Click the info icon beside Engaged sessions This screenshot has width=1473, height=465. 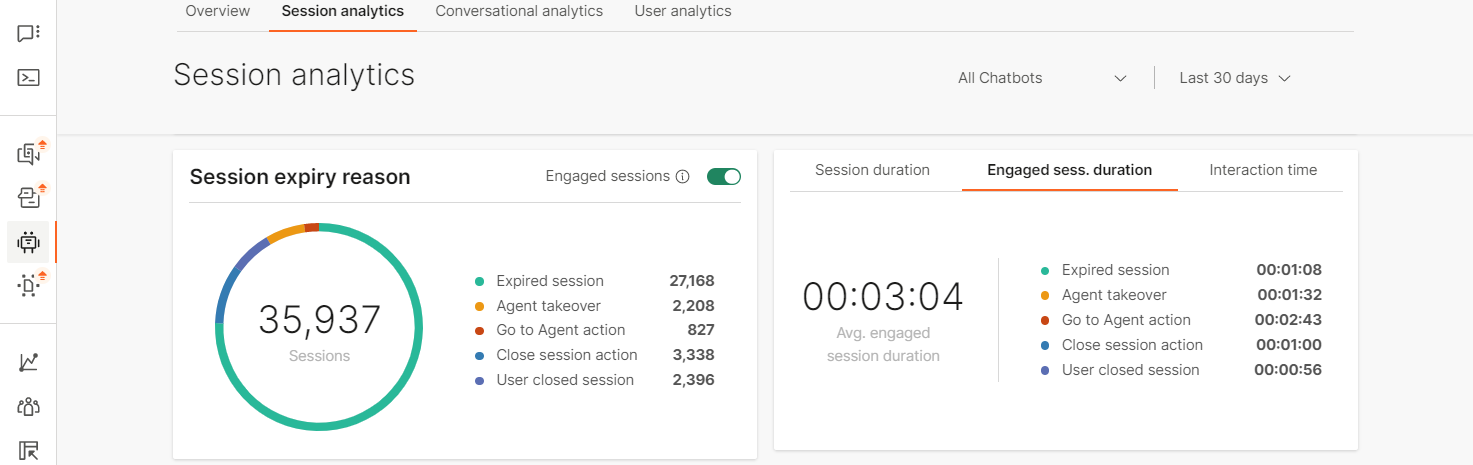click(683, 177)
